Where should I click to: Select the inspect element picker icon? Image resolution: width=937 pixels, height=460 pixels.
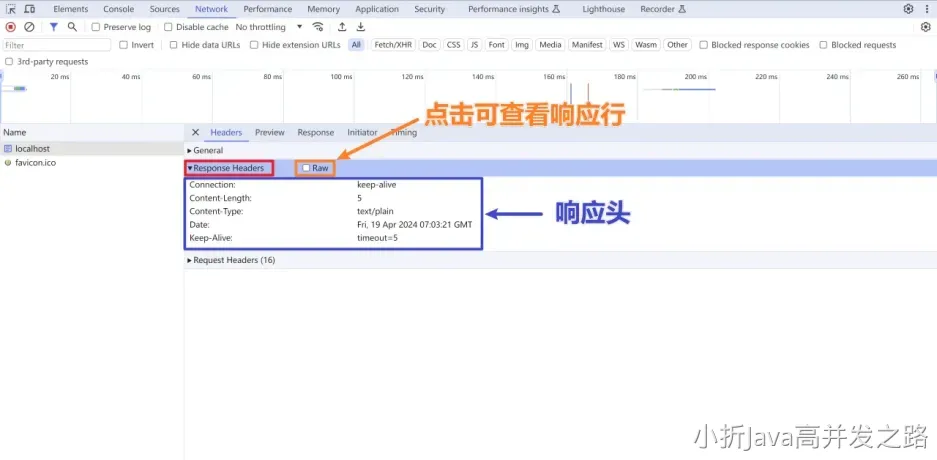tap(11, 9)
